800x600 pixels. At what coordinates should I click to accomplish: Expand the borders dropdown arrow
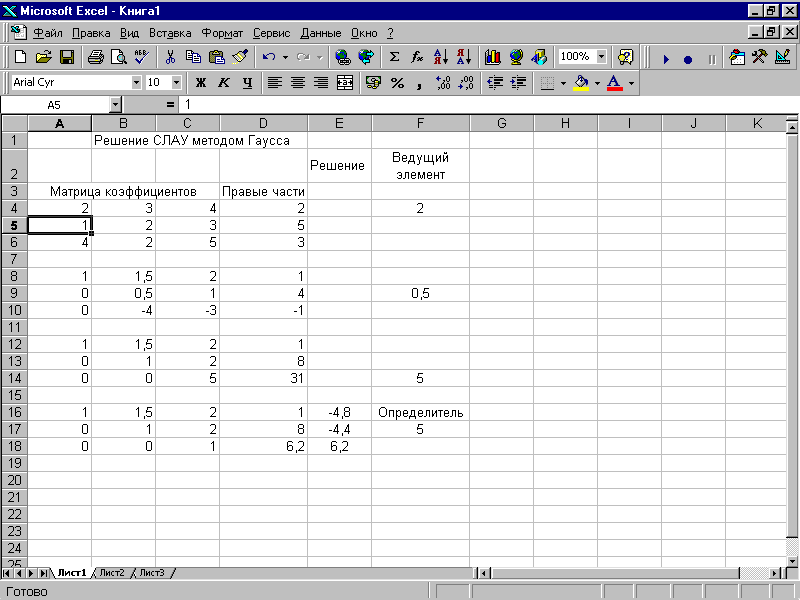[563, 83]
